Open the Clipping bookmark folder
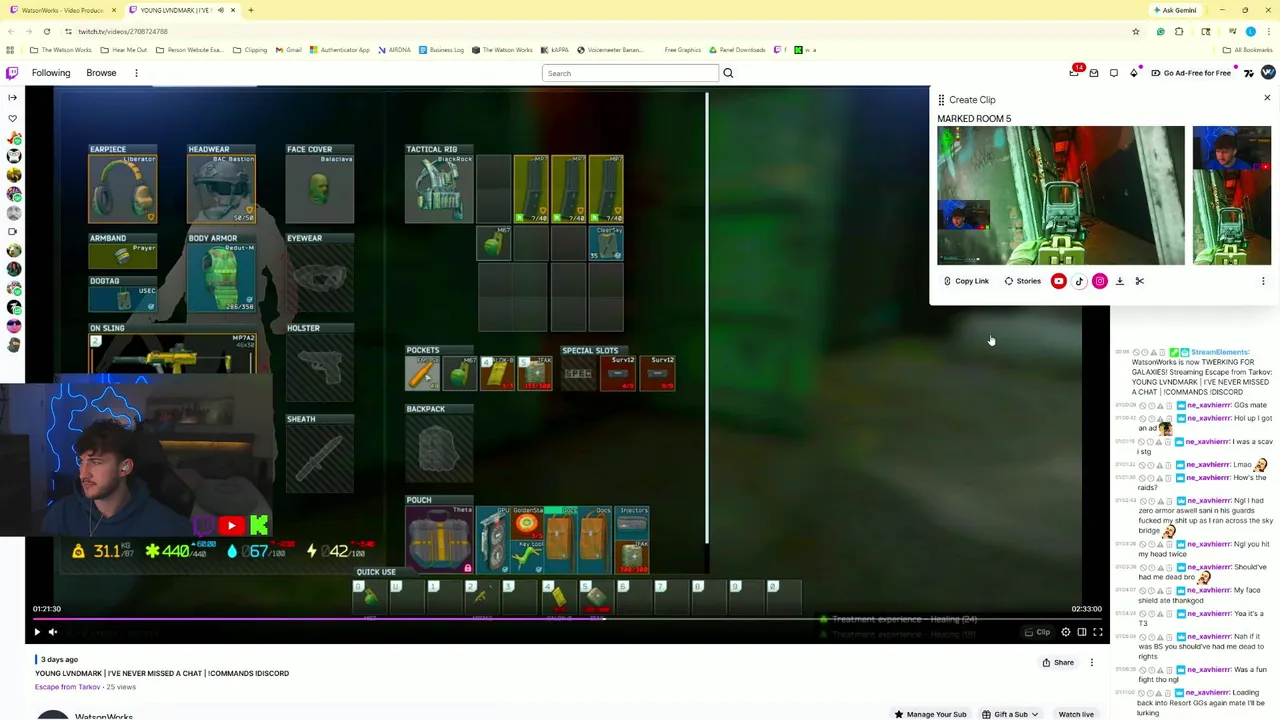This screenshot has height=720, width=1280. click(250, 50)
